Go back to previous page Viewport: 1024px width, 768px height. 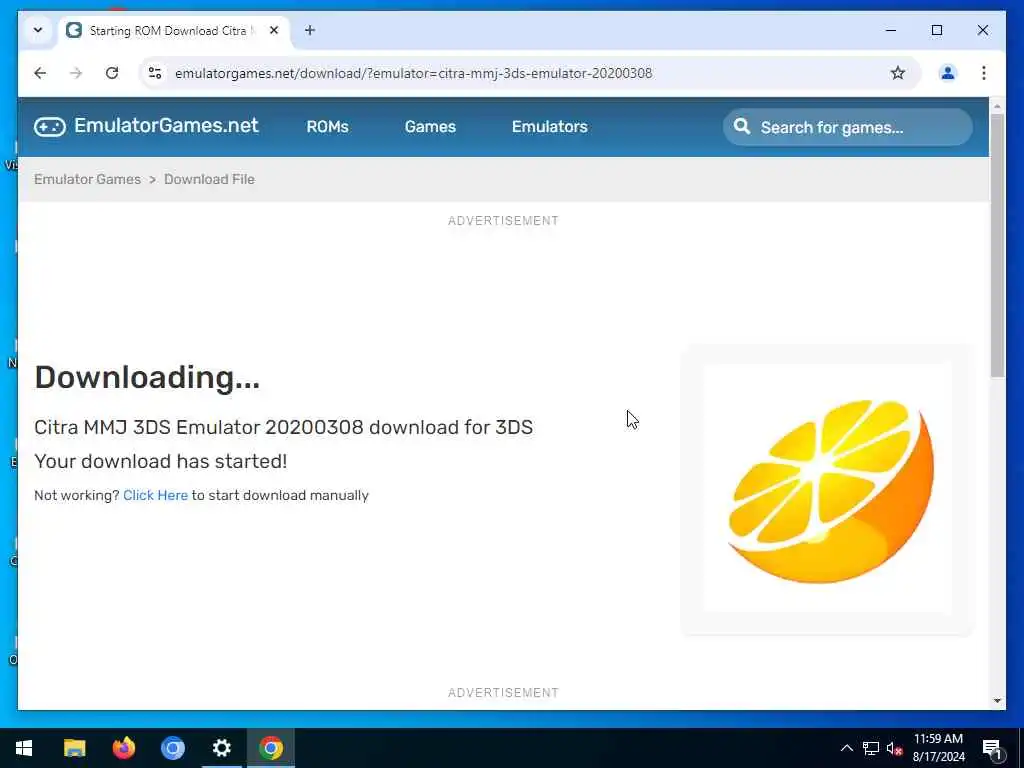[x=40, y=73]
